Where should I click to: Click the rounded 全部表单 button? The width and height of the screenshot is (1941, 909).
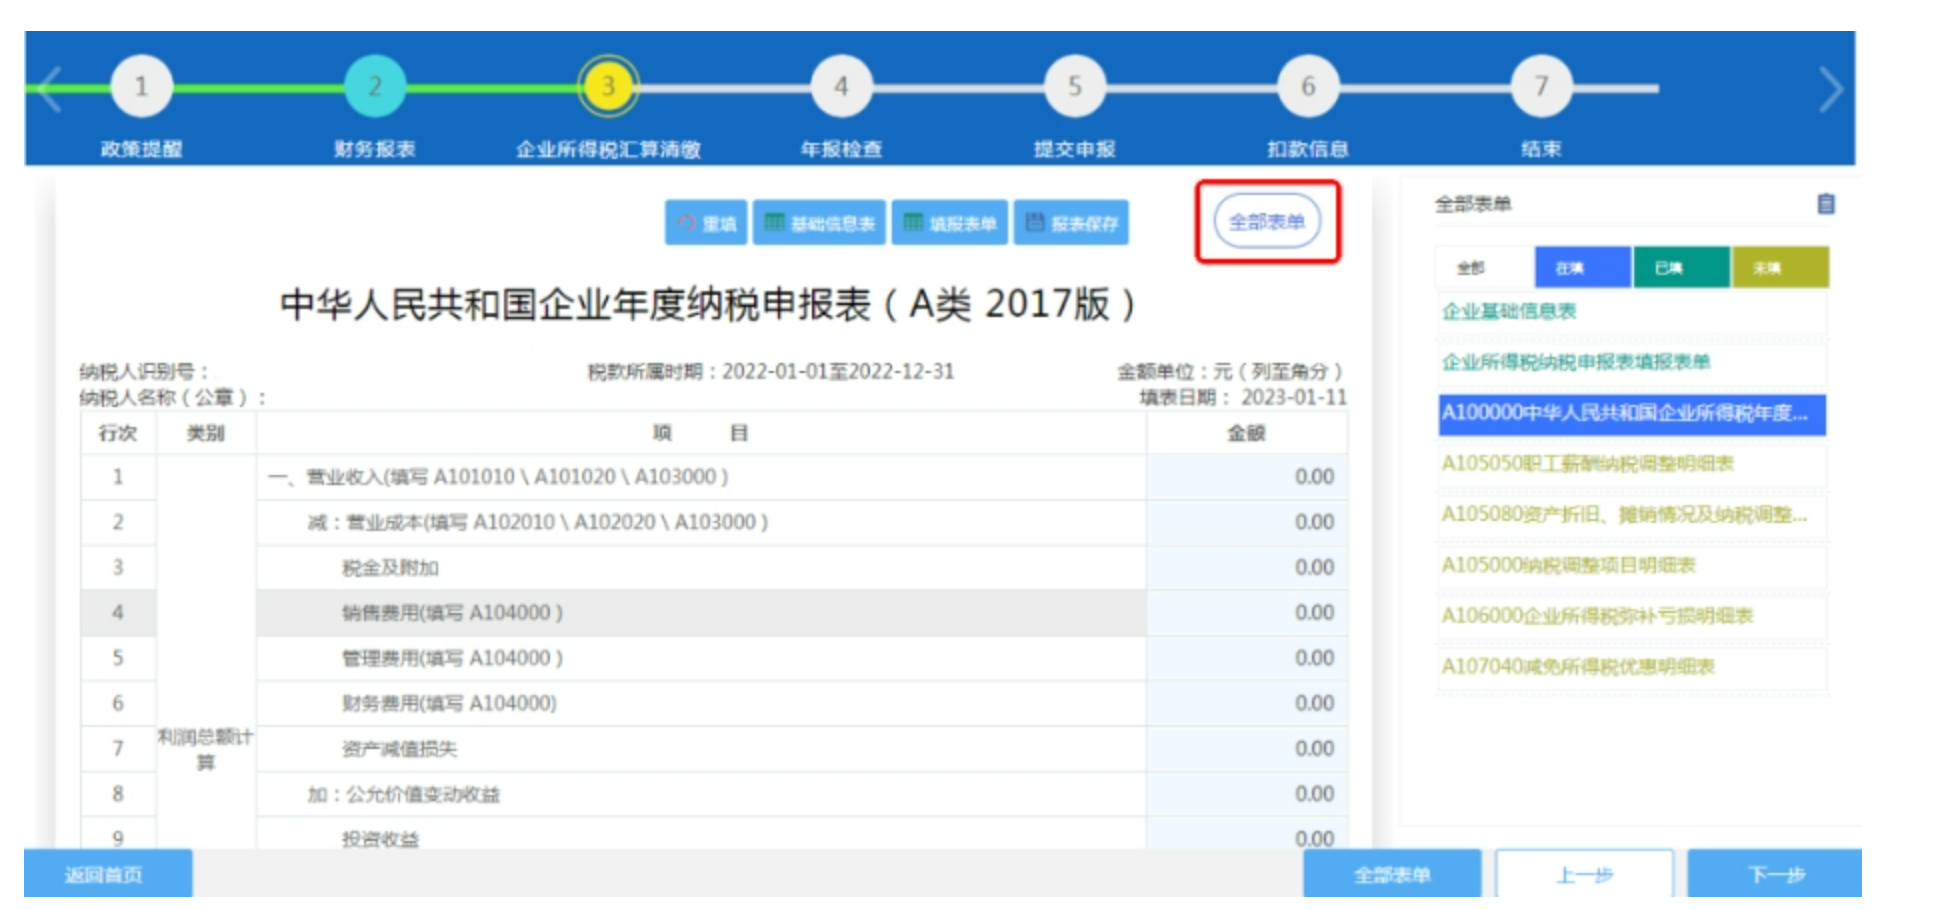[1267, 222]
